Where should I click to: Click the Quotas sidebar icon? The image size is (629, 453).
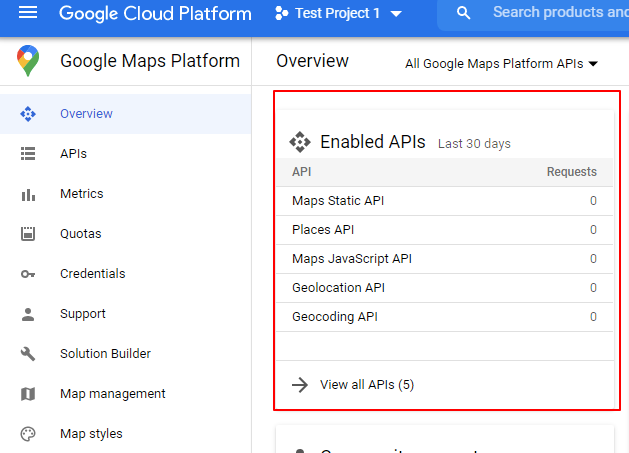28,234
